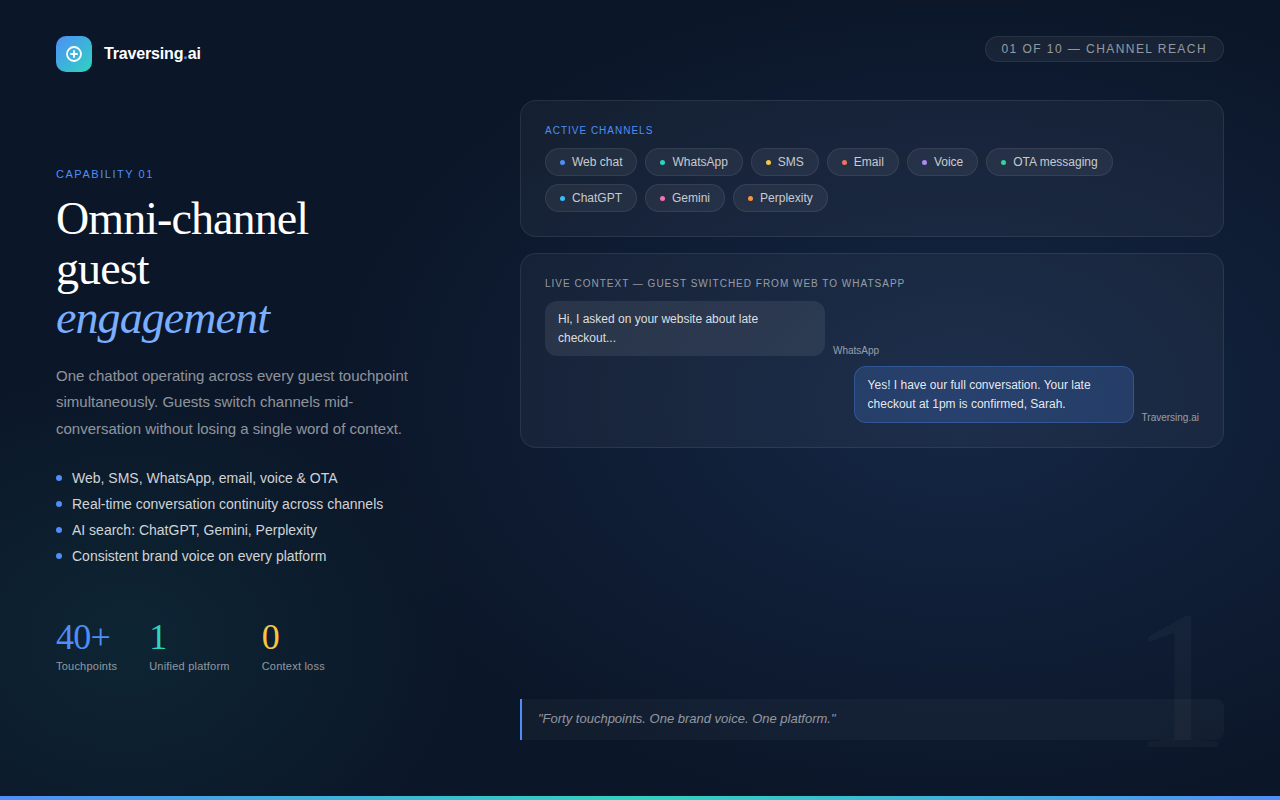Open the Traversing.ai brand name link
Screen dimensions: 1280x800
pyautogui.click(x=152, y=54)
